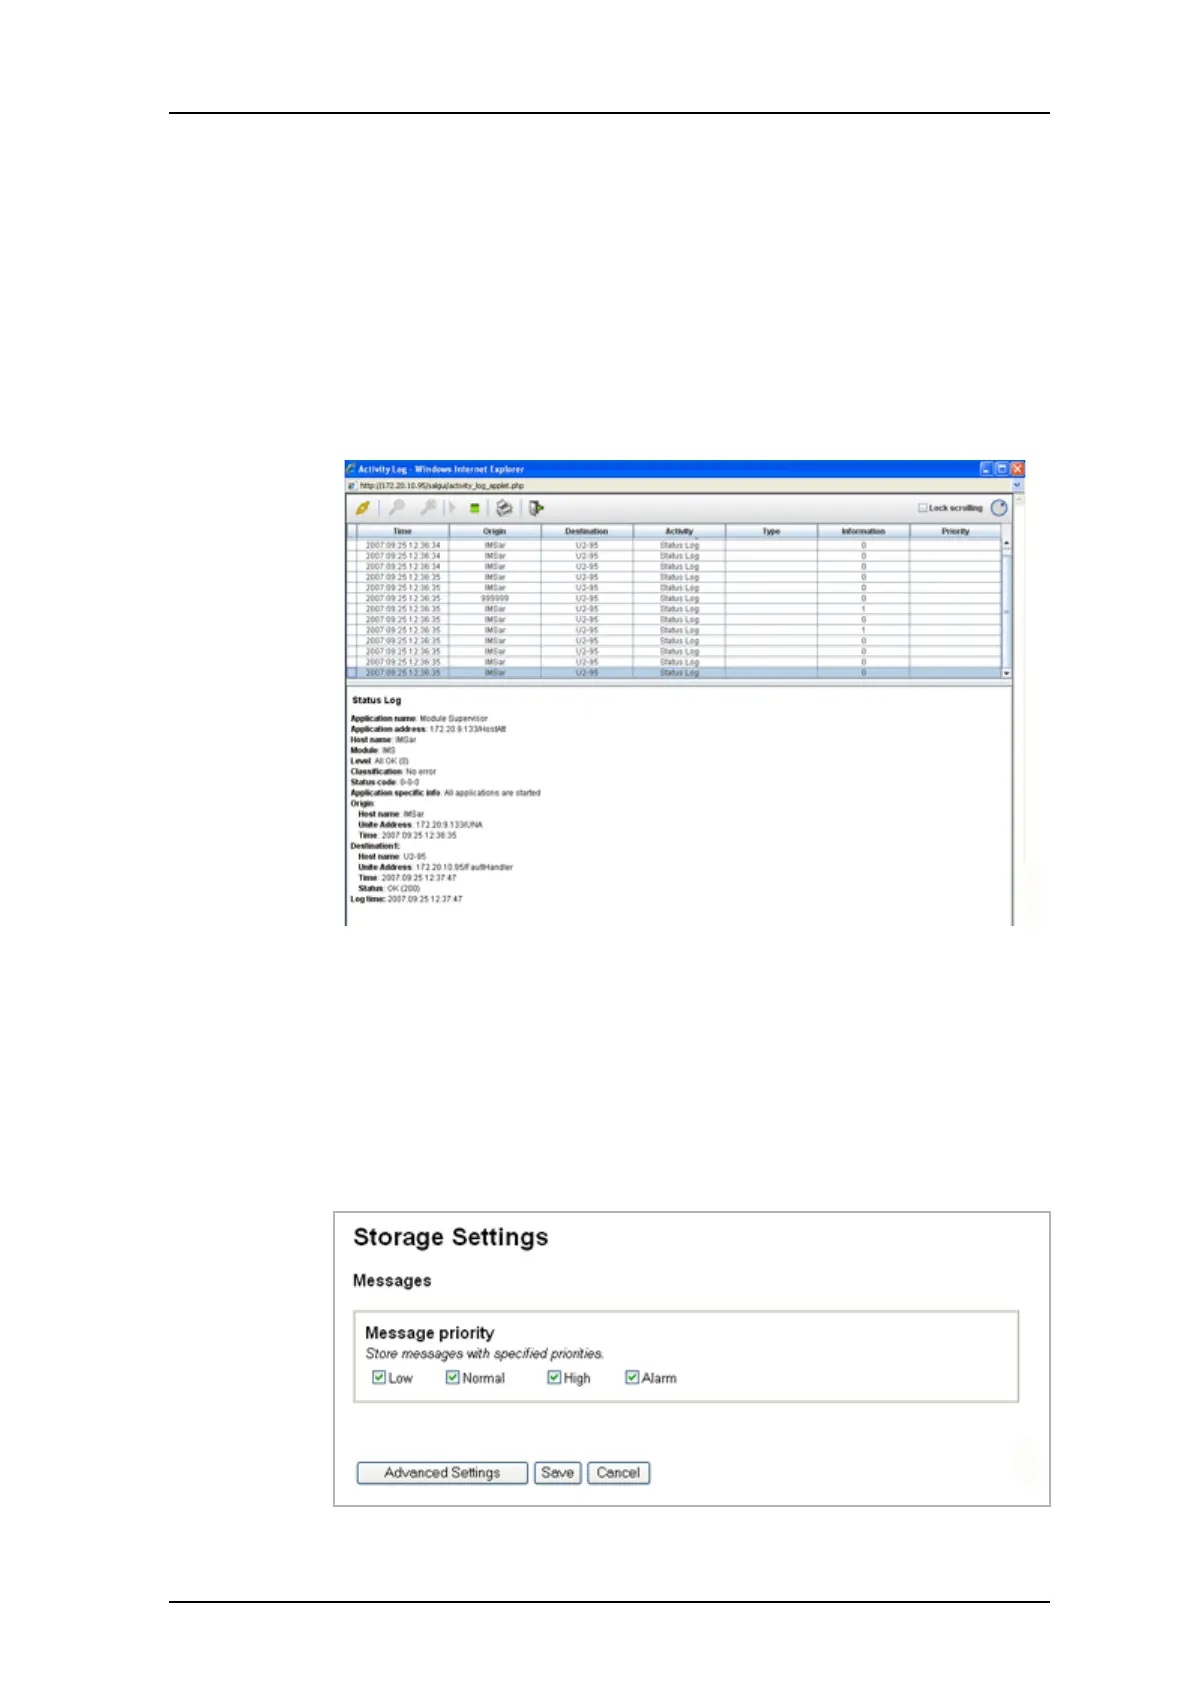Viewport: 1190px width, 1684px height.
Task: Click the exit door icon in the toolbar
Action: pos(536,508)
